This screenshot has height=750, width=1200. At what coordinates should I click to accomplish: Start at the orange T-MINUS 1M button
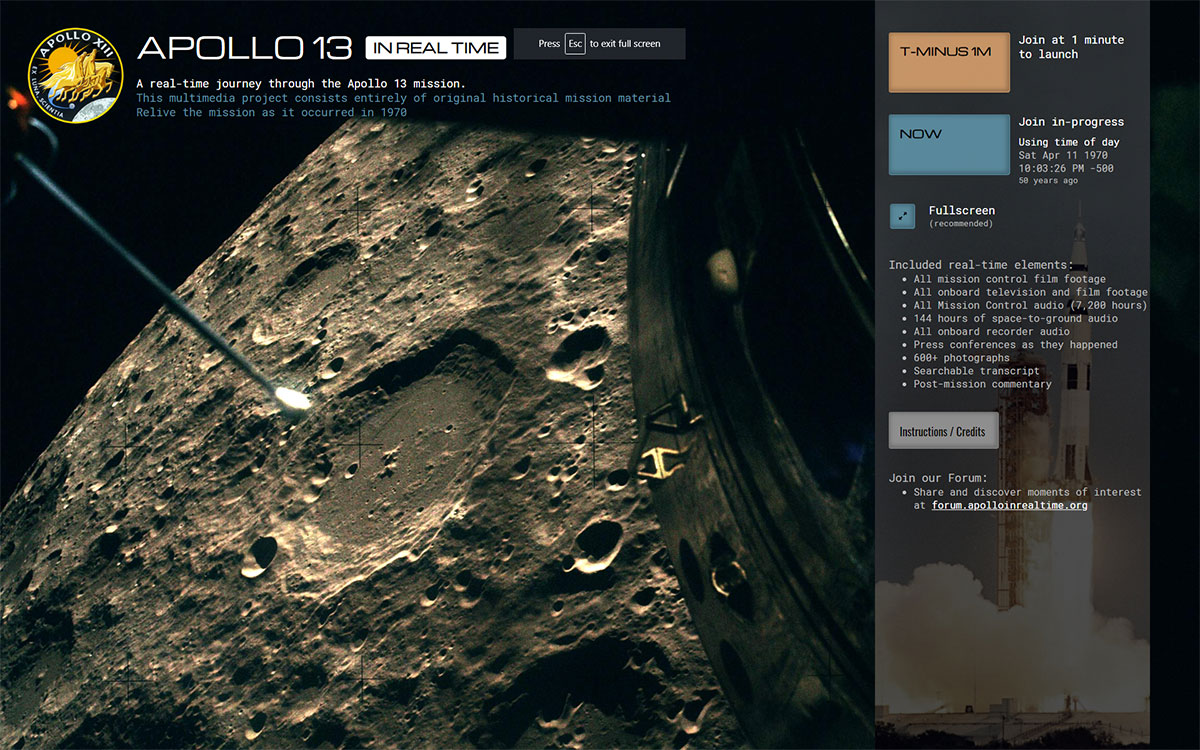(x=949, y=62)
